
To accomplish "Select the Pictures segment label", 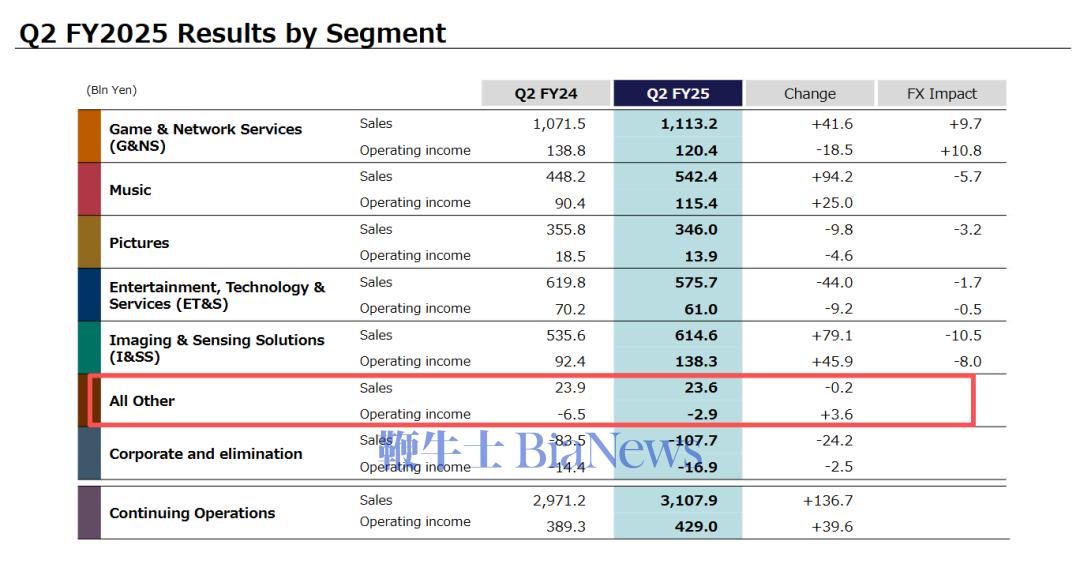I will pyautogui.click(x=139, y=243).
